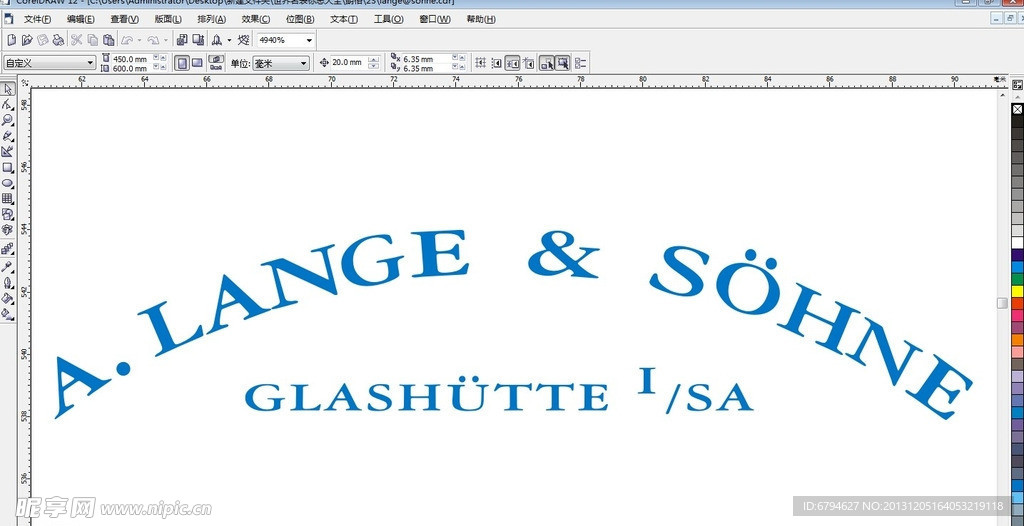Toggle landscape page orientation
The height and width of the screenshot is (526, 1024).
tap(197, 63)
